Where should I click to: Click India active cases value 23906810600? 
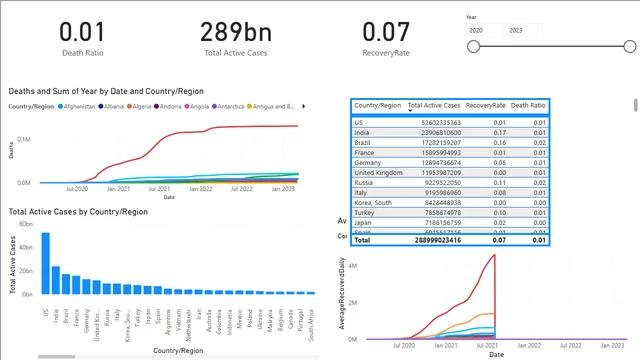pyautogui.click(x=441, y=133)
